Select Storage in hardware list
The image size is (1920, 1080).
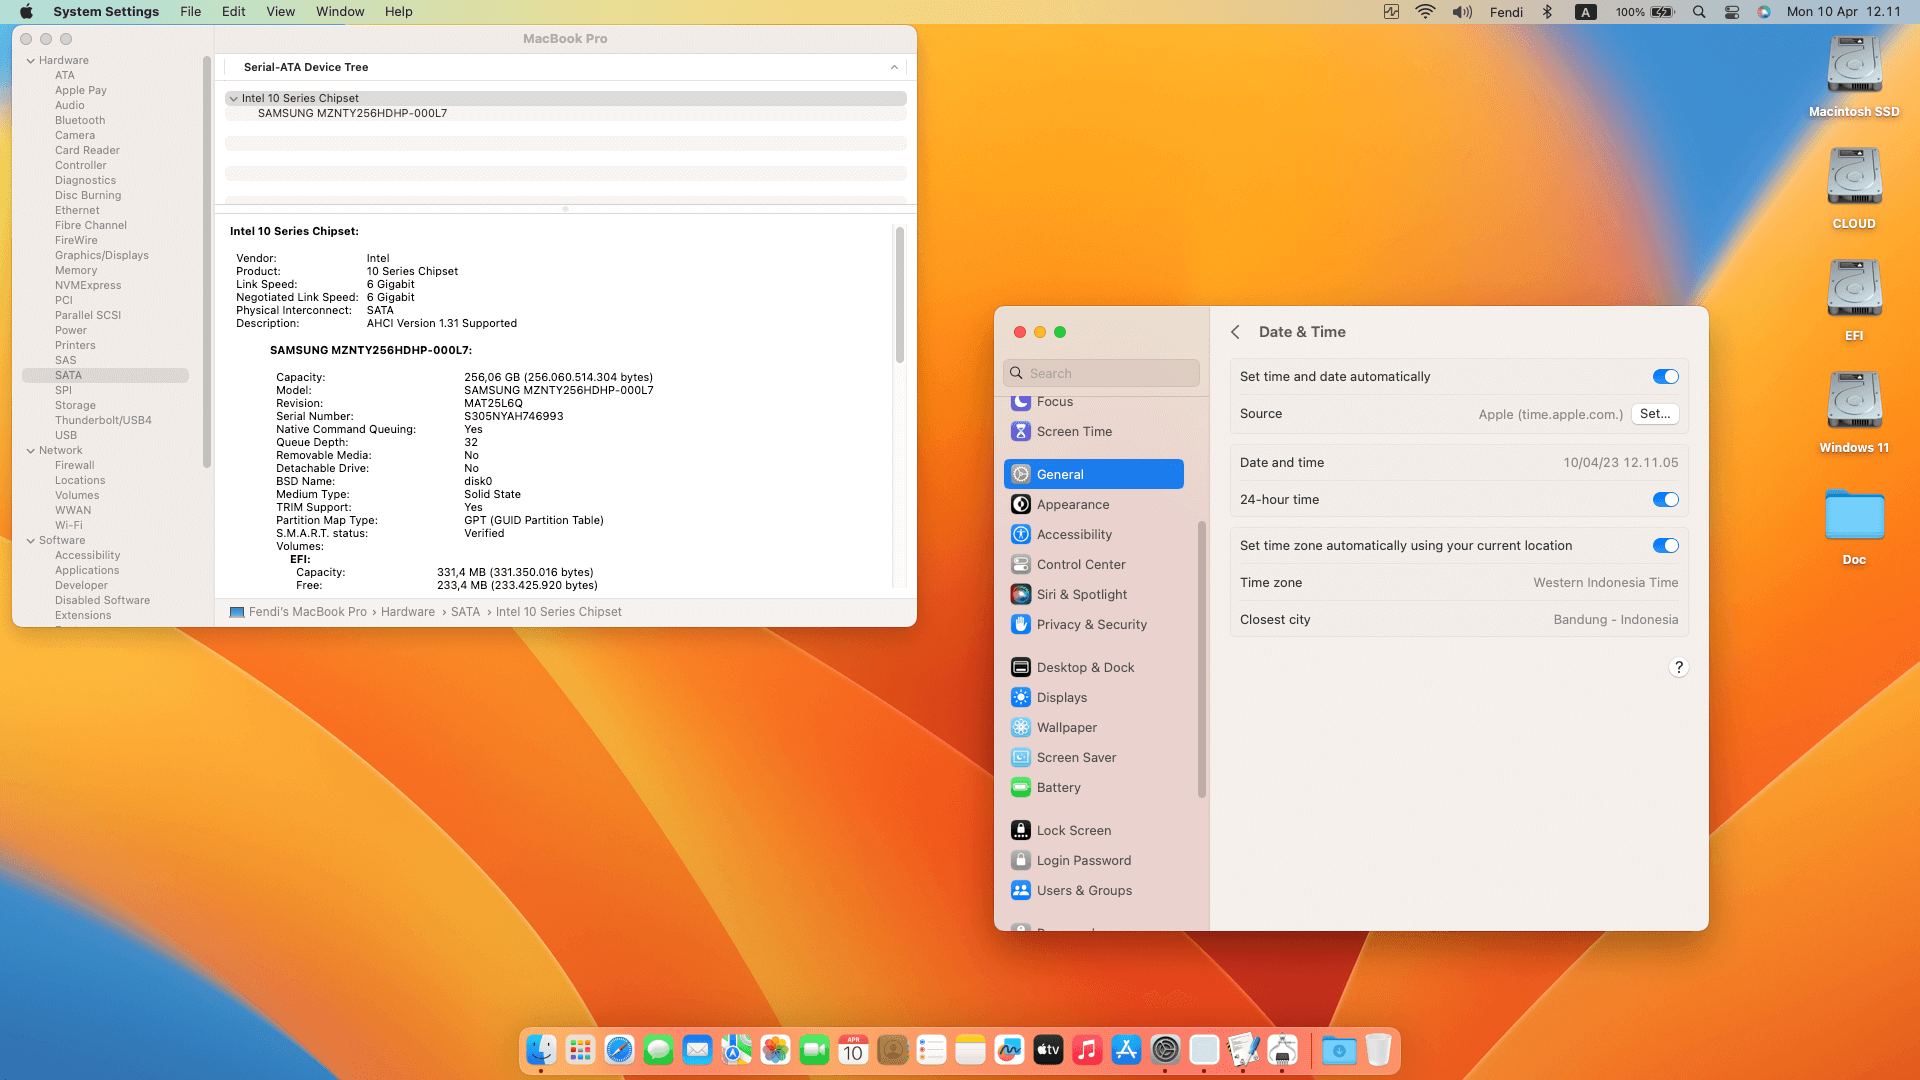point(75,406)
